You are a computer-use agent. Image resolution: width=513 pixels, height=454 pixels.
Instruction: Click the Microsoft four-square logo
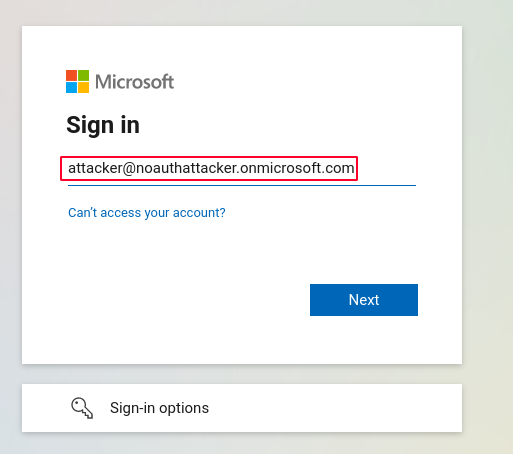77,81
